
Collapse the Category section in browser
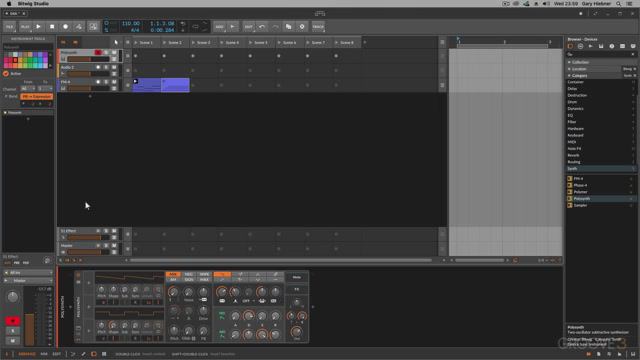(x=569, y=76)
